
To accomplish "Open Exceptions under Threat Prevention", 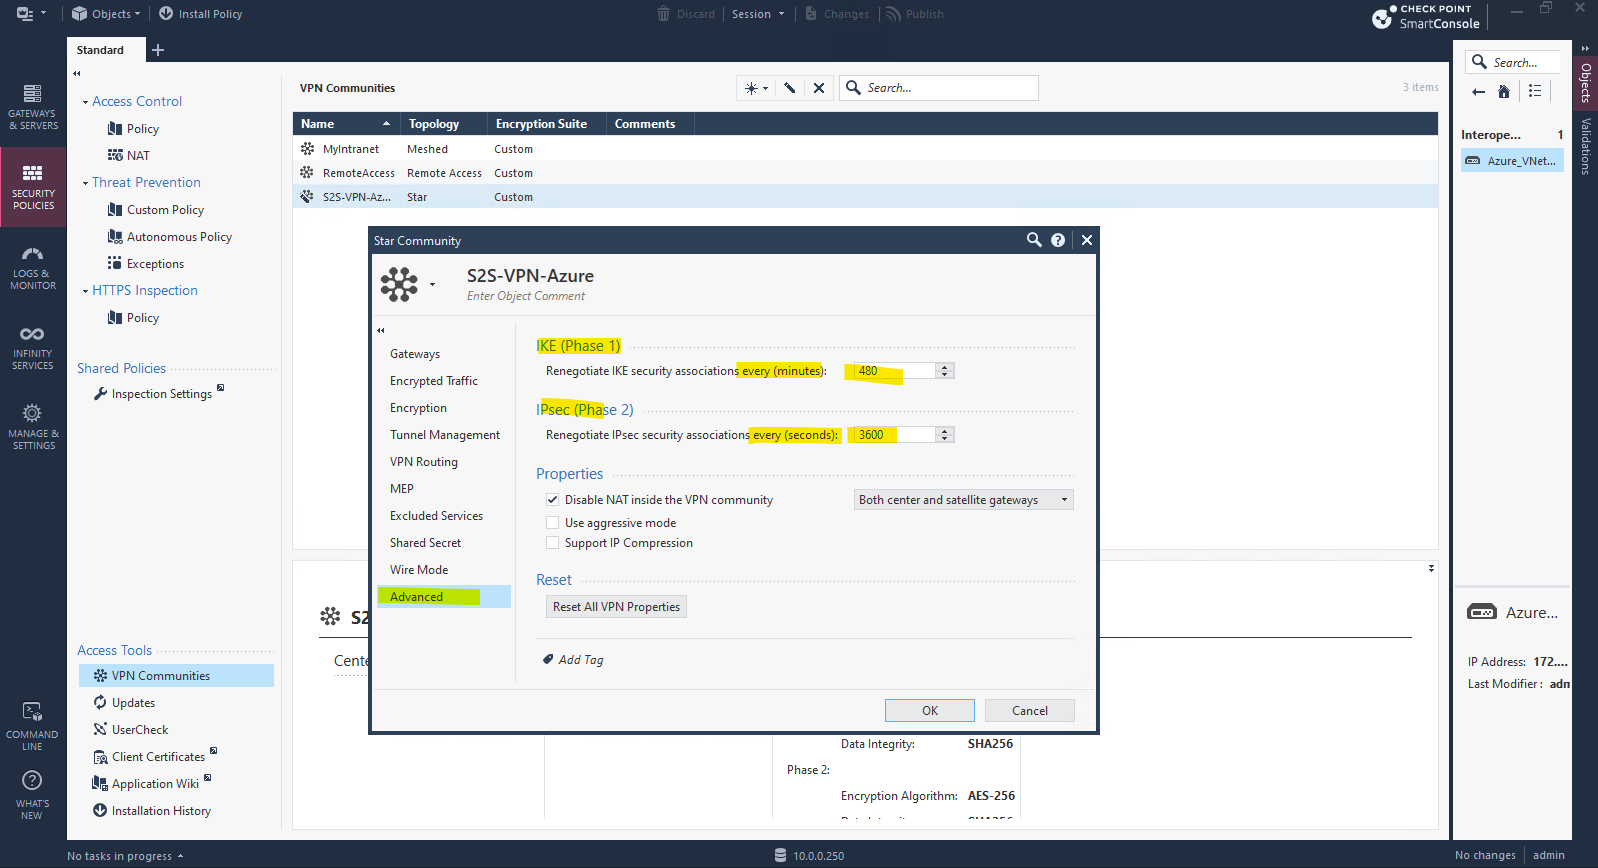I will coord(155,264).
